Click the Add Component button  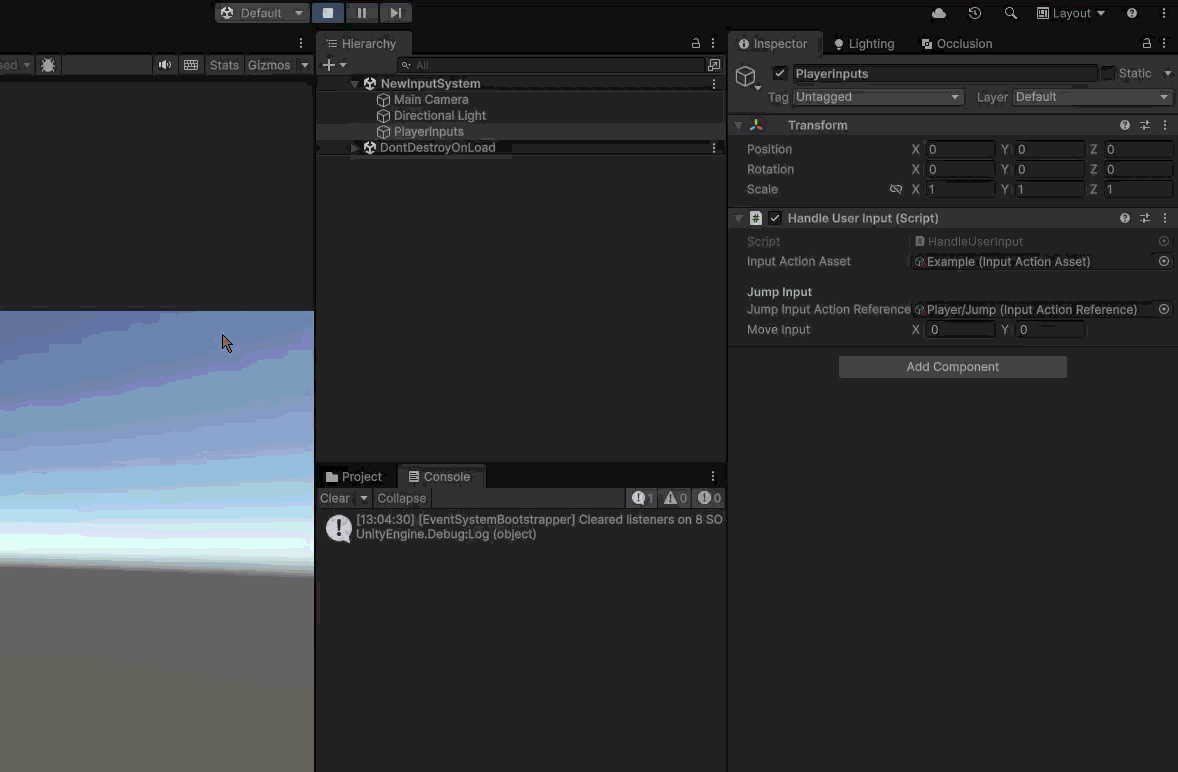(x=953, y=366)
